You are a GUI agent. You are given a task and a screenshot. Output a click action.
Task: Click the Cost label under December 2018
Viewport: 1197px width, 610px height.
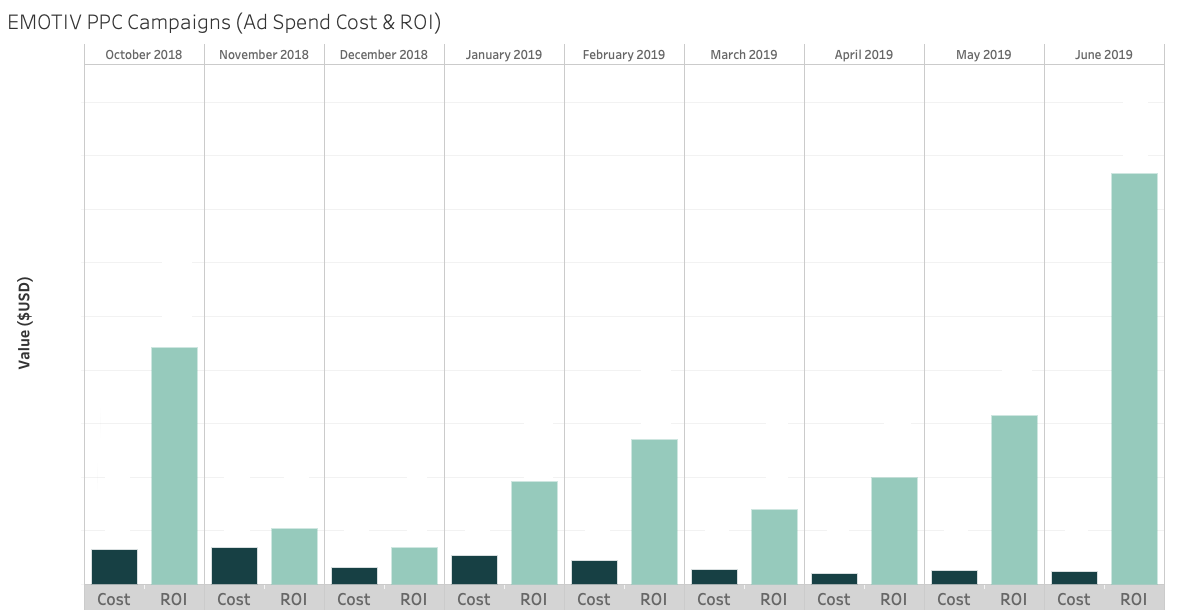353,599
